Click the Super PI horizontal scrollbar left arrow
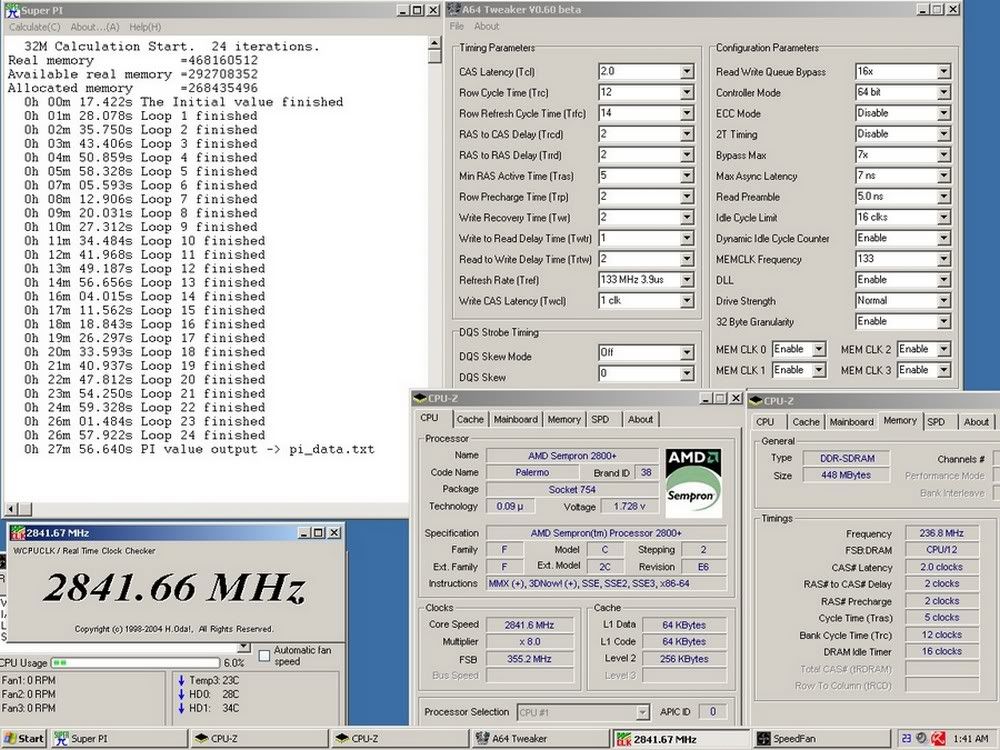Image resolution: width=1000 pixels, height=750 pixels. 11,509
